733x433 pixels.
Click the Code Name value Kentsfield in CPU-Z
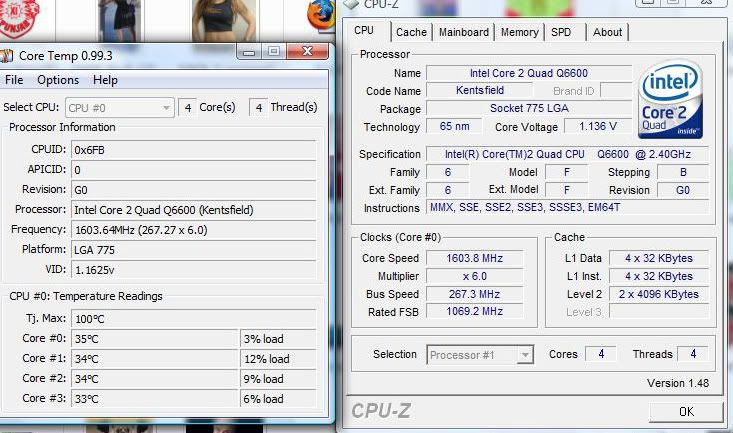[x=480, y=90]
